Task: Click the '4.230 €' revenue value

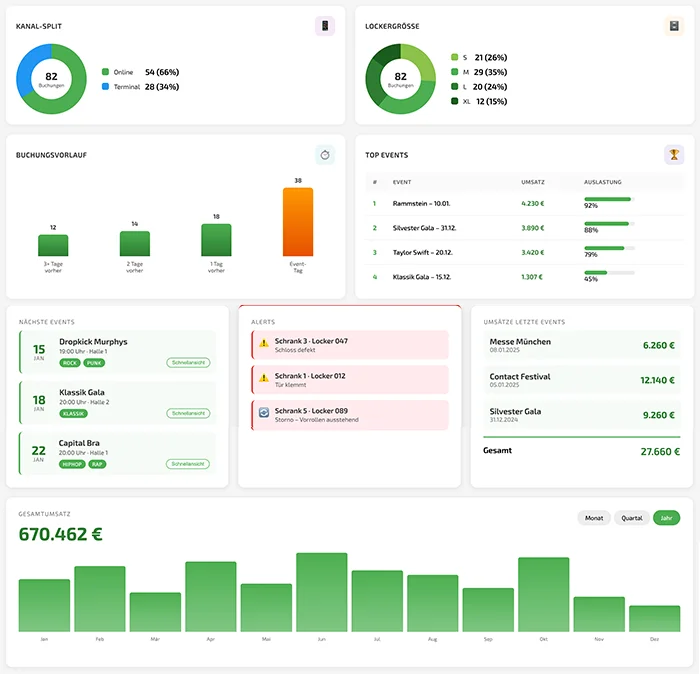Action: 533,204
